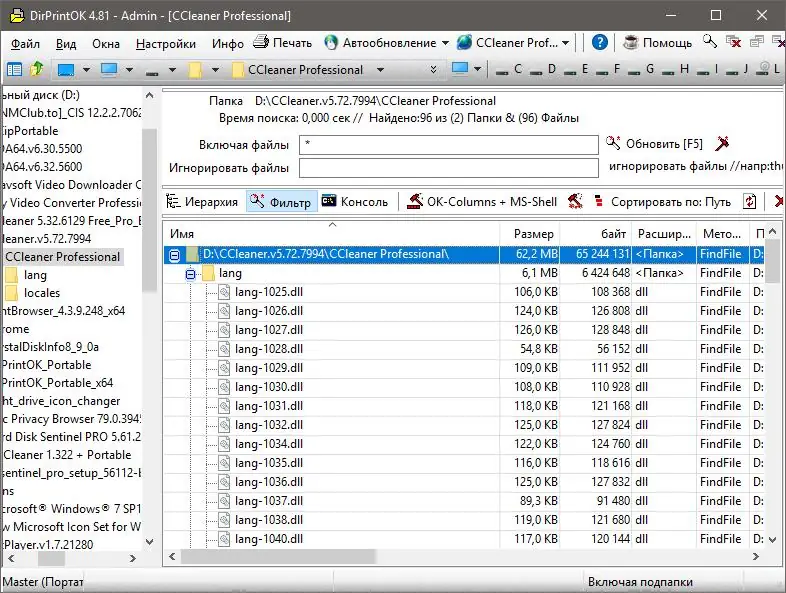Image resolution: width=786 pixels, height=593 pixels.
Task: Click the red pin icon next to Обновить
Action: (722, 143)
